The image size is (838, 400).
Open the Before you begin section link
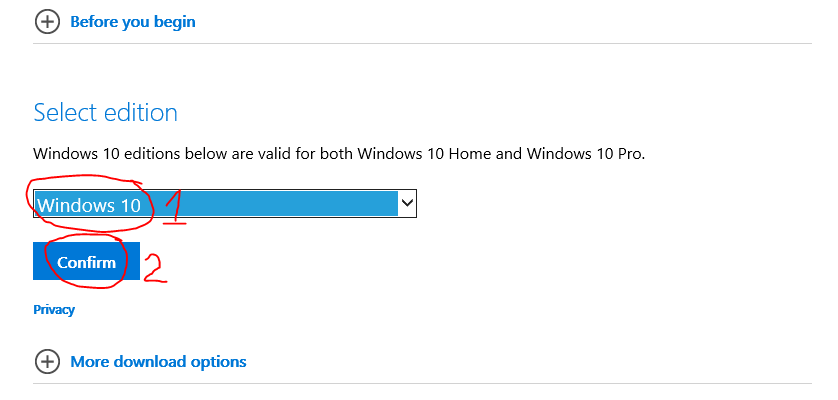pyautogui.click(x=133, y=22)
